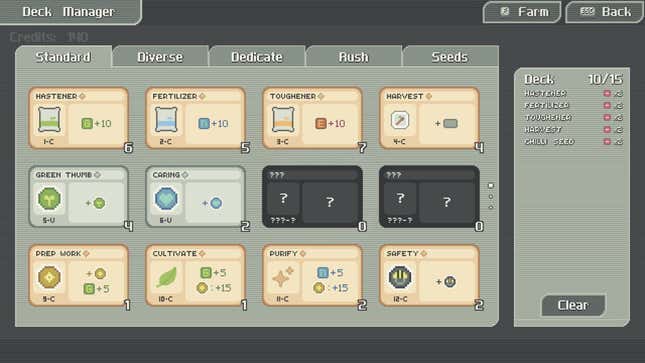Click the Hastener card's green field icon
The height and width of the screenshot is (363, 645).
pos(49,120)
